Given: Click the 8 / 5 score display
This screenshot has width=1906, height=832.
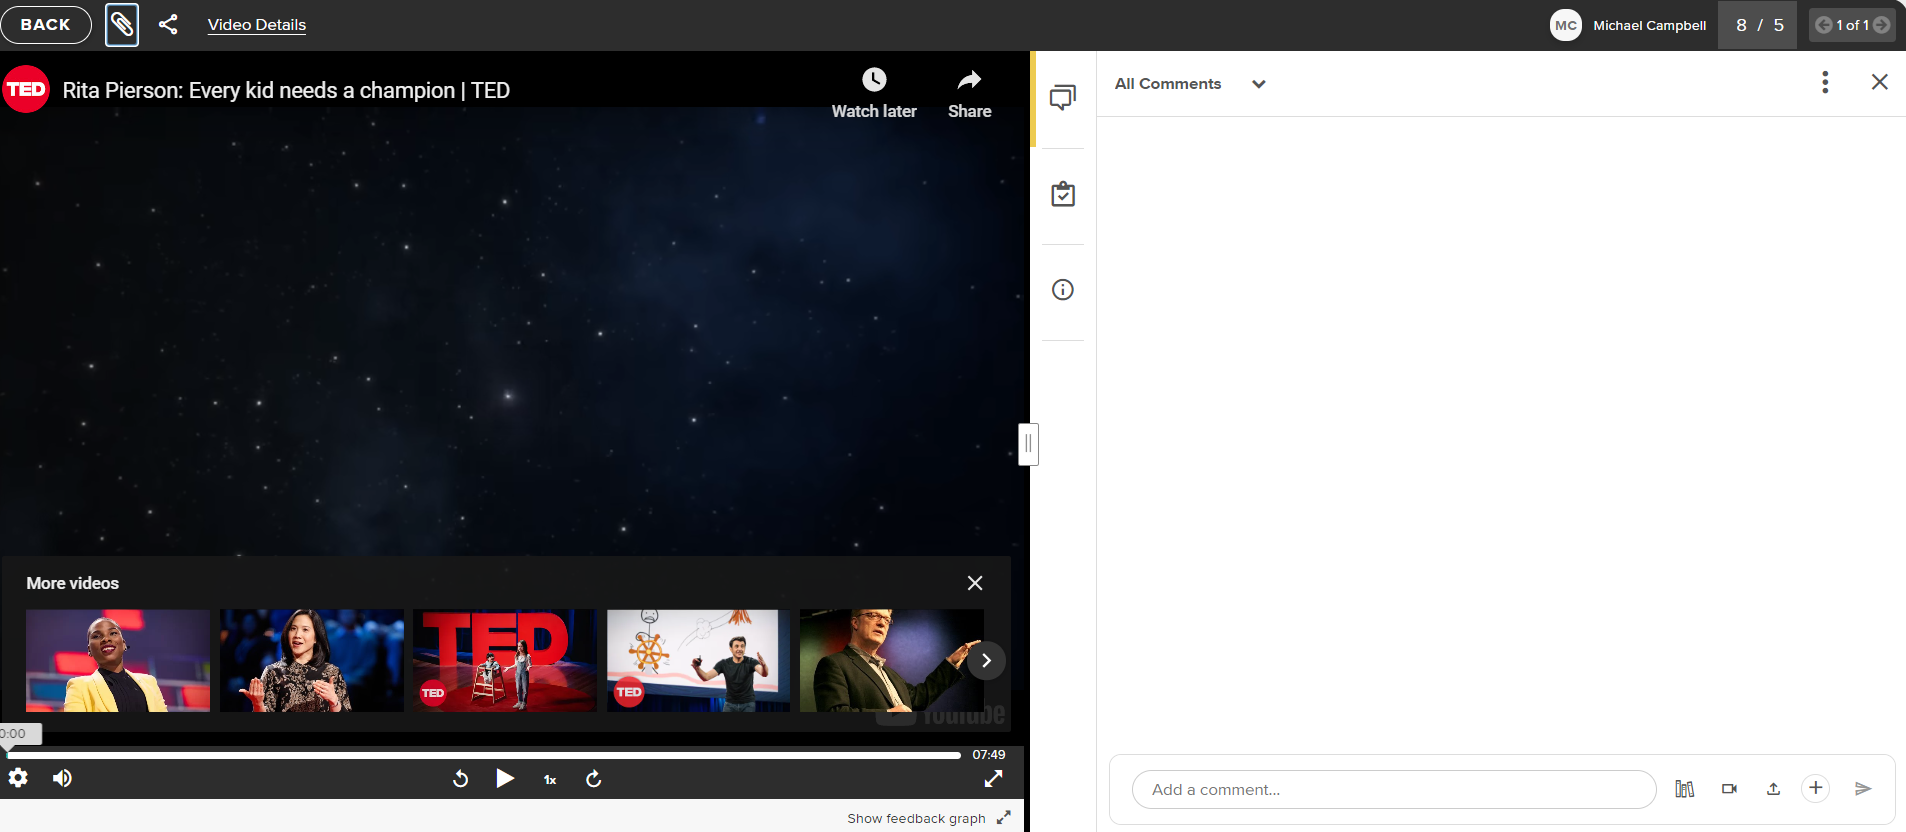Looking at the screenshot, I should pos(1760,25).
